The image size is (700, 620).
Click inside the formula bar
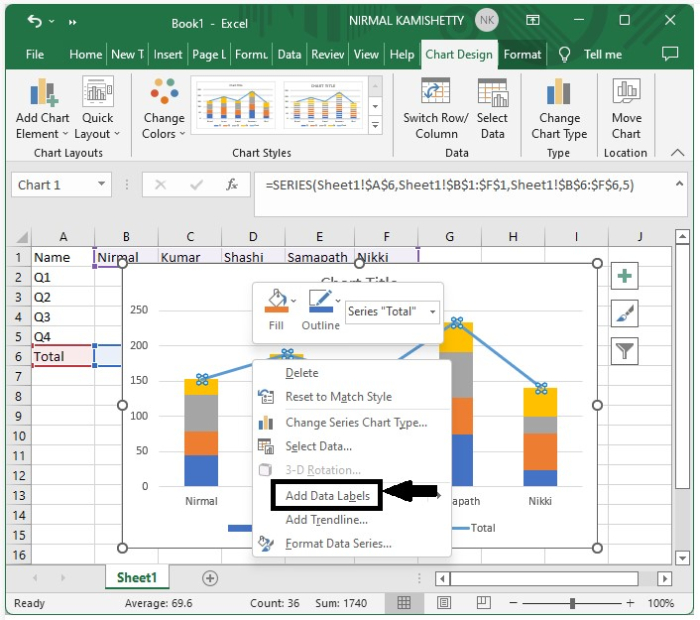click(x=470, y=185)
